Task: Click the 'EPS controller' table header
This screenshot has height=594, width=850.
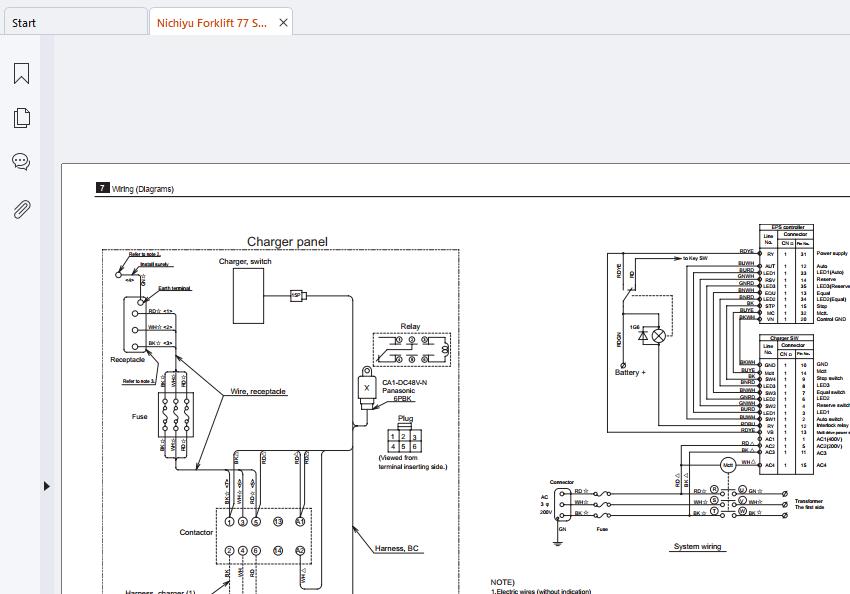Action: 788,227
